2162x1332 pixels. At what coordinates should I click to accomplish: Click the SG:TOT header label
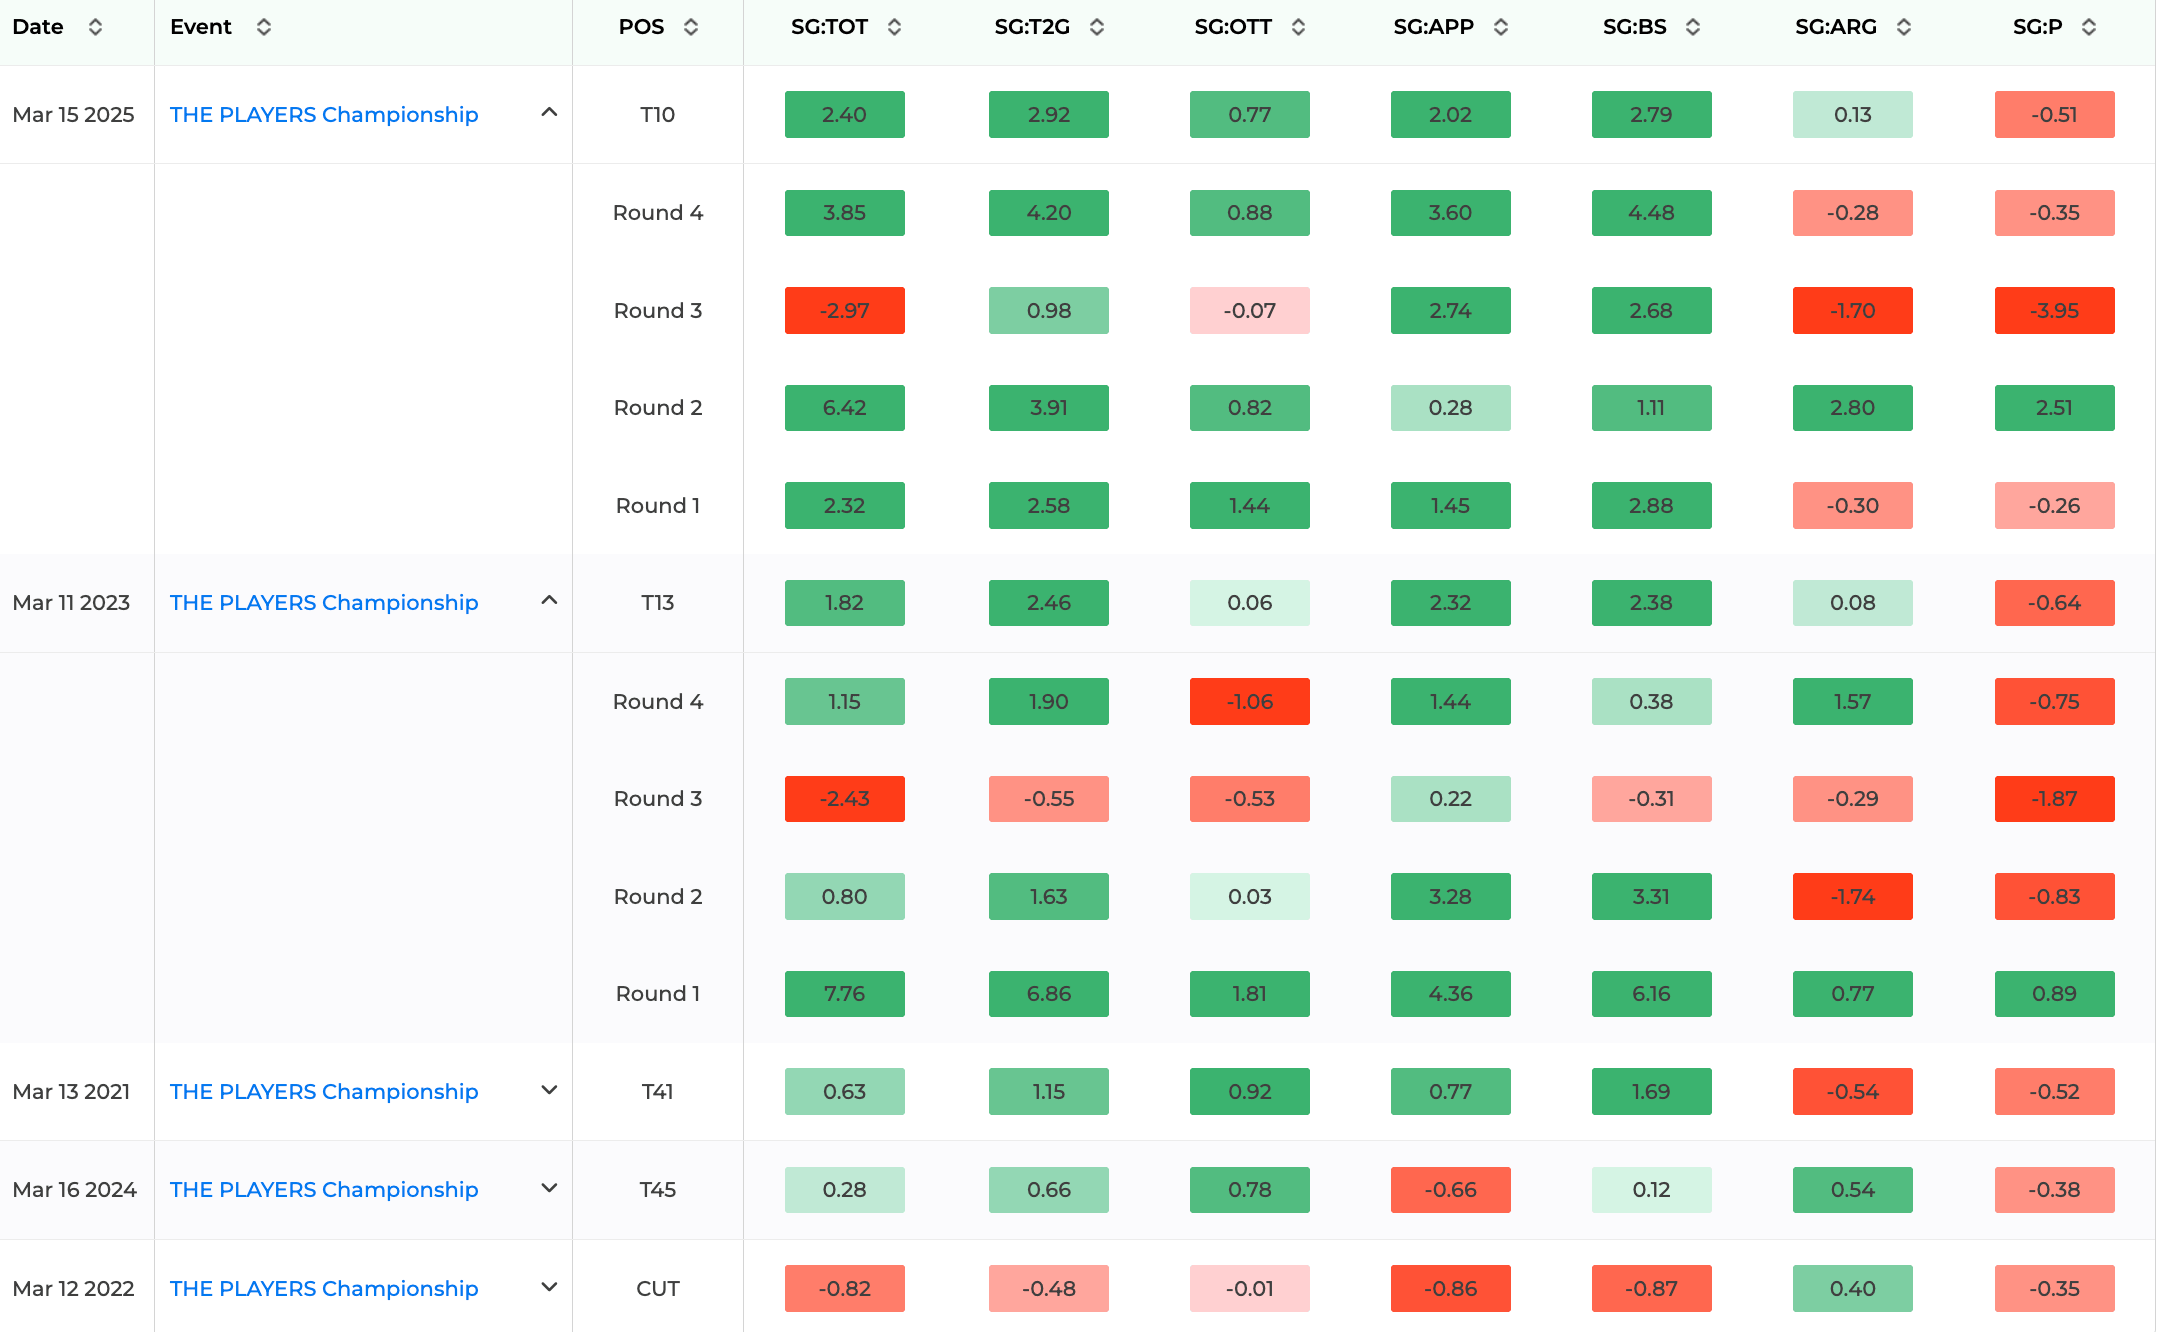point(829,27)
